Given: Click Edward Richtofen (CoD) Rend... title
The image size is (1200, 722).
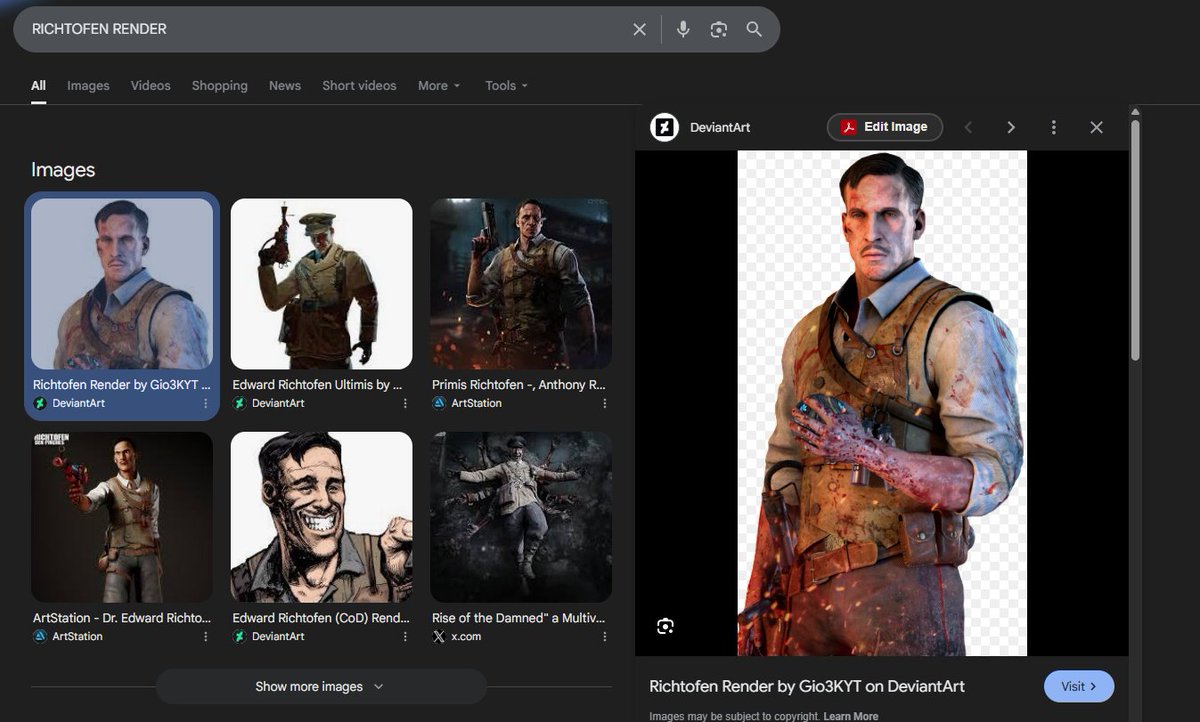Looking at the screenshot, I should click(x=321, y=618).
